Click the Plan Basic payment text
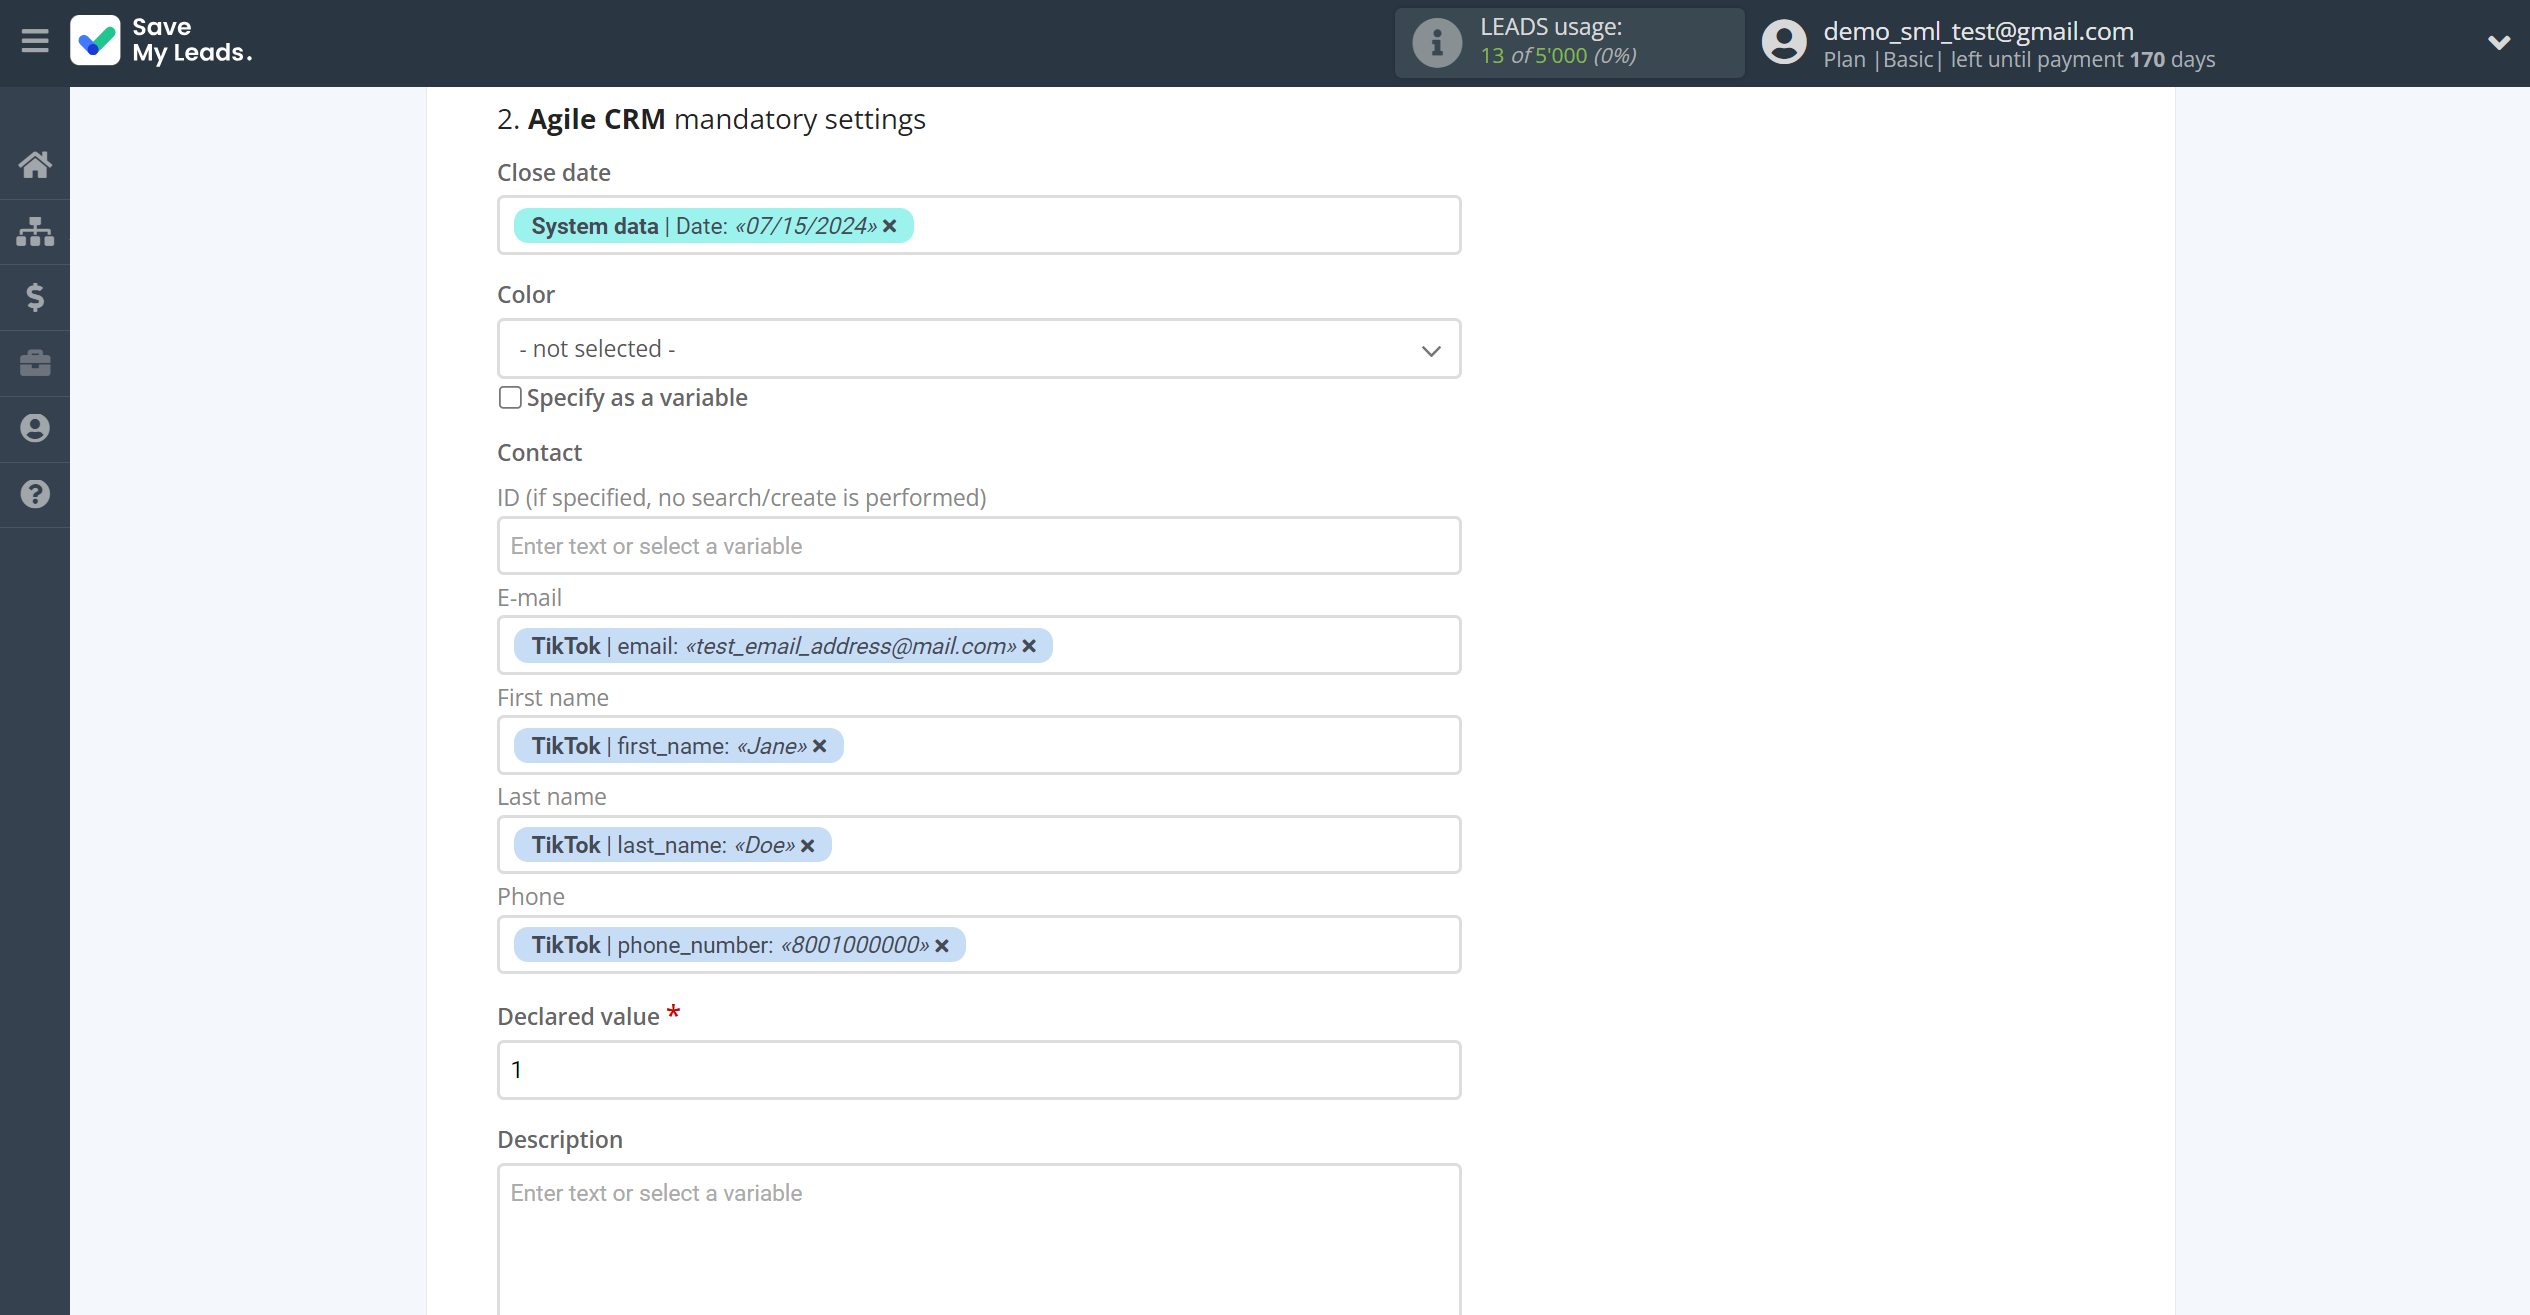Image resolution: width=2530 pixels, height=1315 pixels. point(2019,60)
